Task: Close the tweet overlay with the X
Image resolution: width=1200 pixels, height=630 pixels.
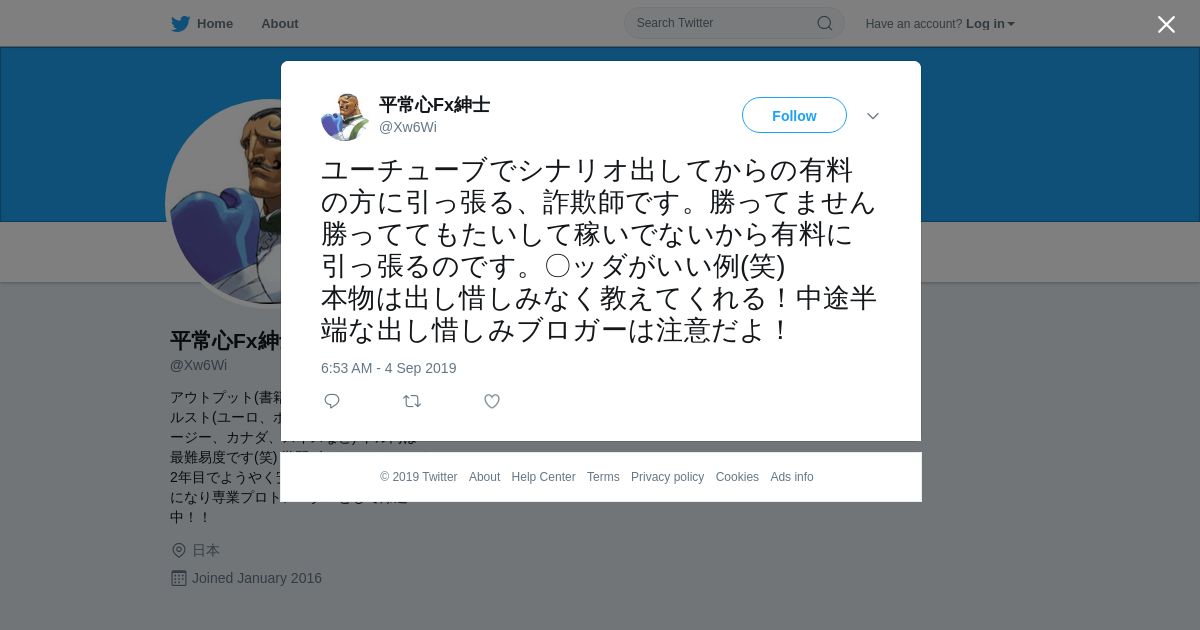Action: pos(1166,24)
